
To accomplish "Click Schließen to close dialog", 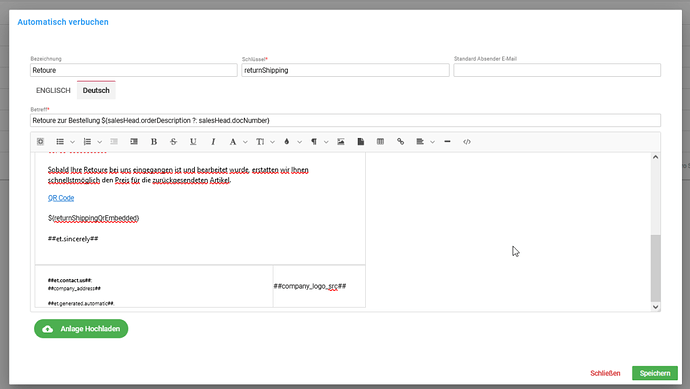I will pyautogui.click(x=605, y=373).
